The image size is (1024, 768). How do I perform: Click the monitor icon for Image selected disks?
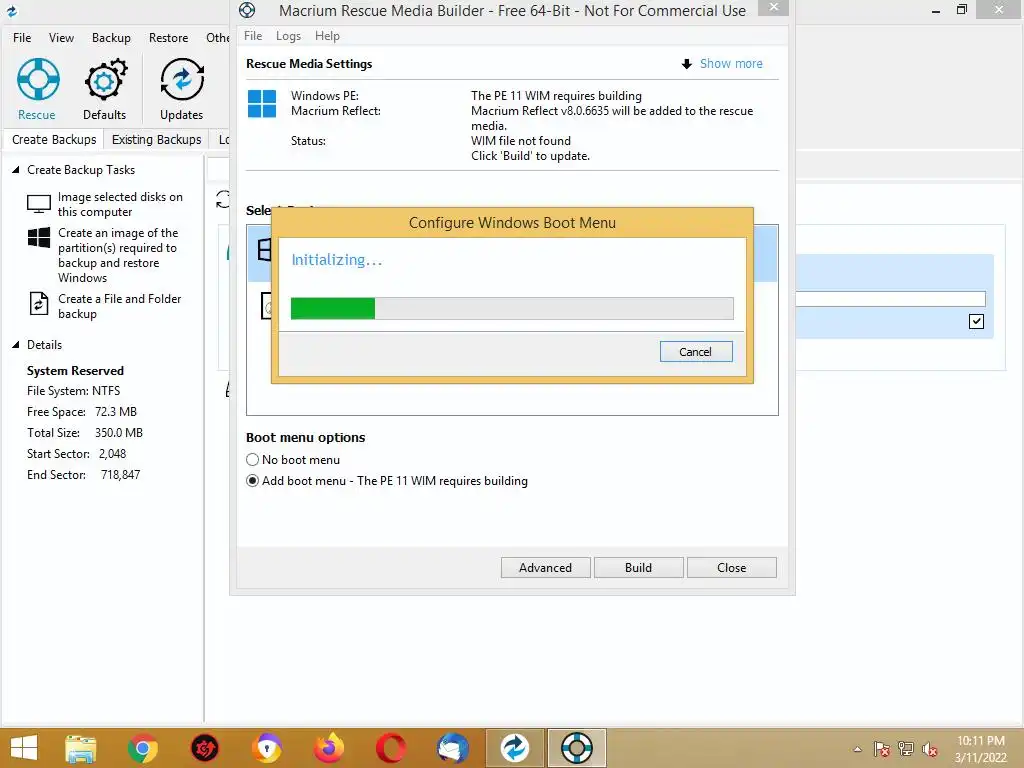[39, 204]
